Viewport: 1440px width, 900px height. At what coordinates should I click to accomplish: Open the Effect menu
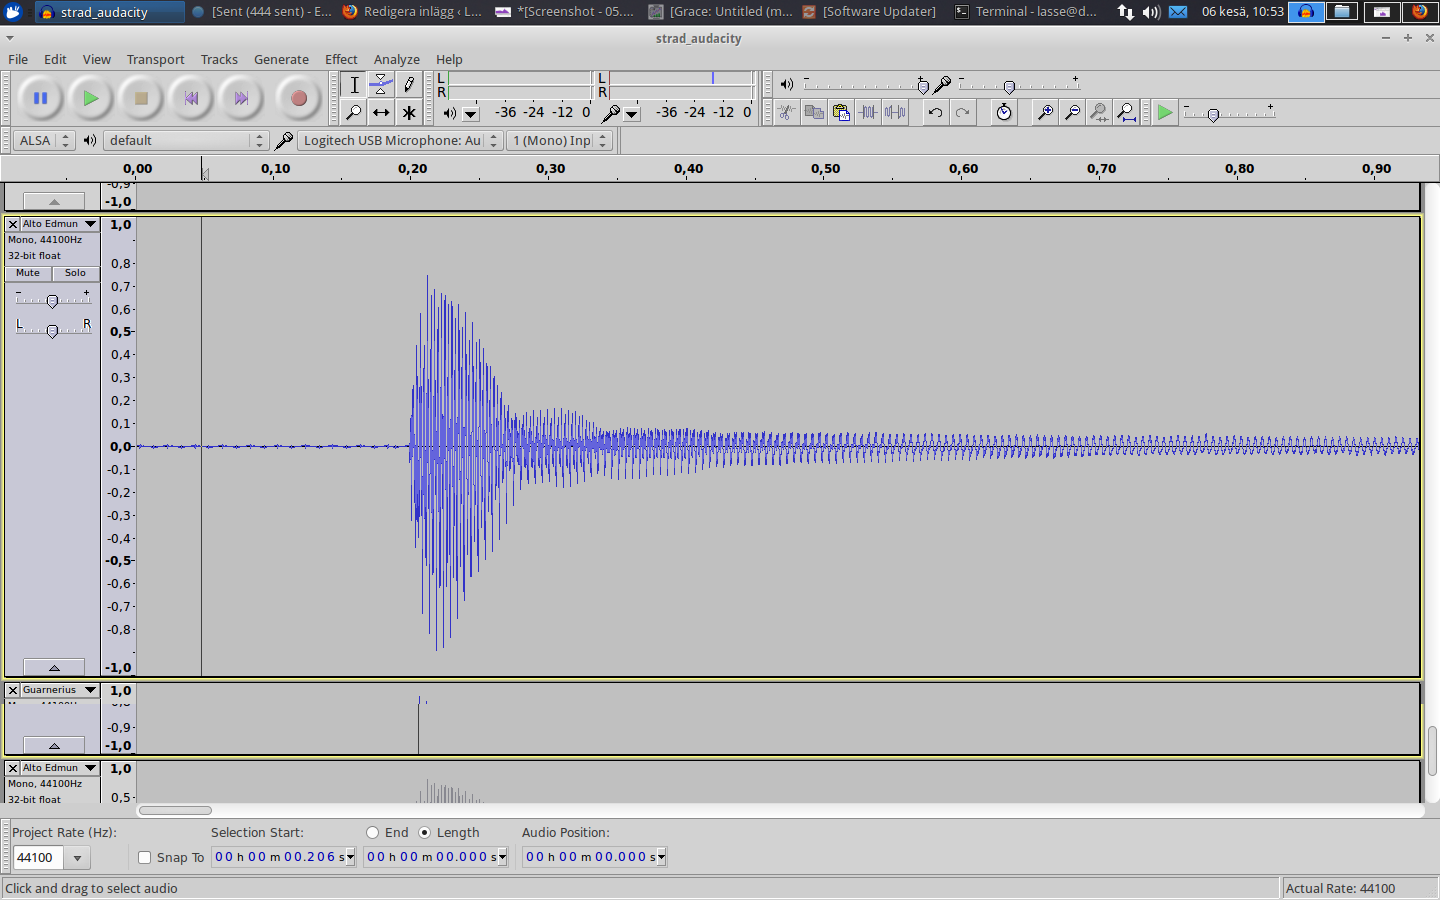341,59
